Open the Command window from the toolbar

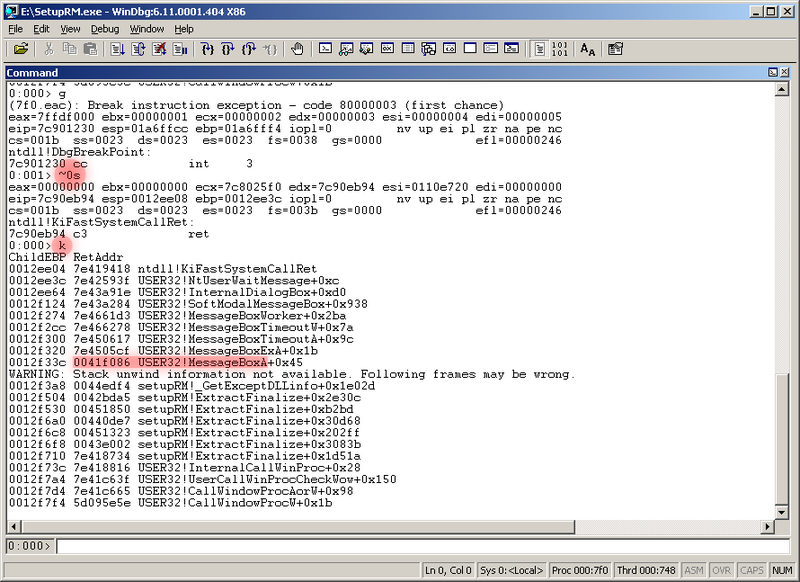325,49
